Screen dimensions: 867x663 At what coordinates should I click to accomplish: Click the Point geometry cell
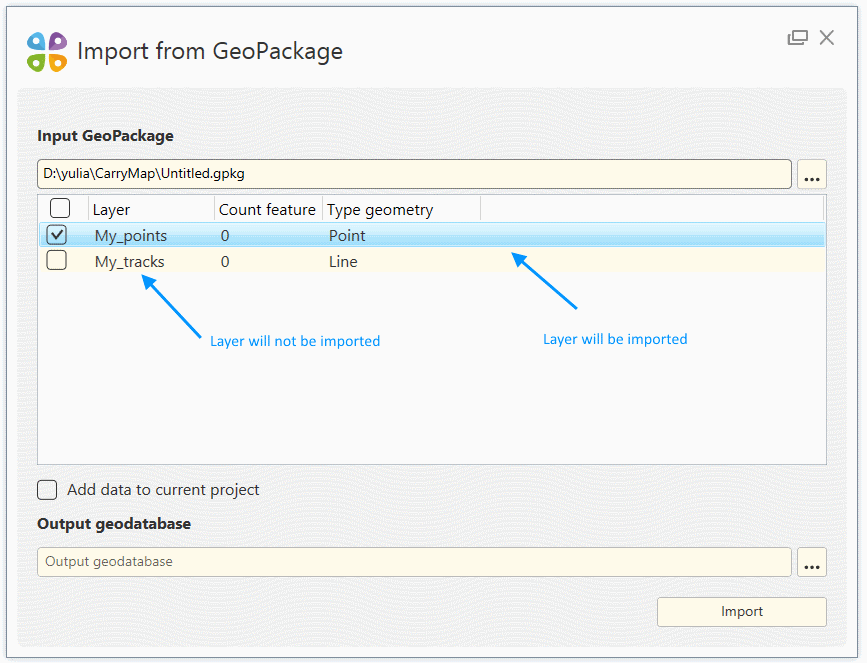pyautogui.click(x=347, y=236)
